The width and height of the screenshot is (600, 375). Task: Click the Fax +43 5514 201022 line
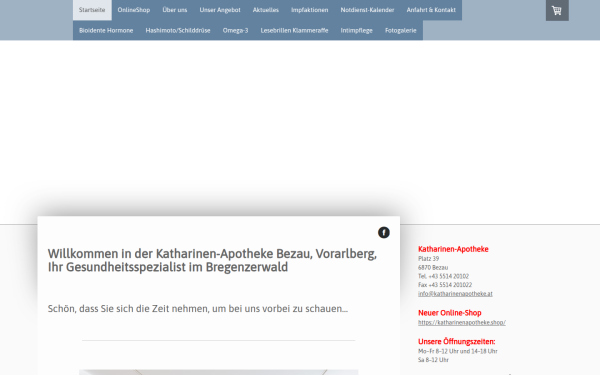point(445,285)
